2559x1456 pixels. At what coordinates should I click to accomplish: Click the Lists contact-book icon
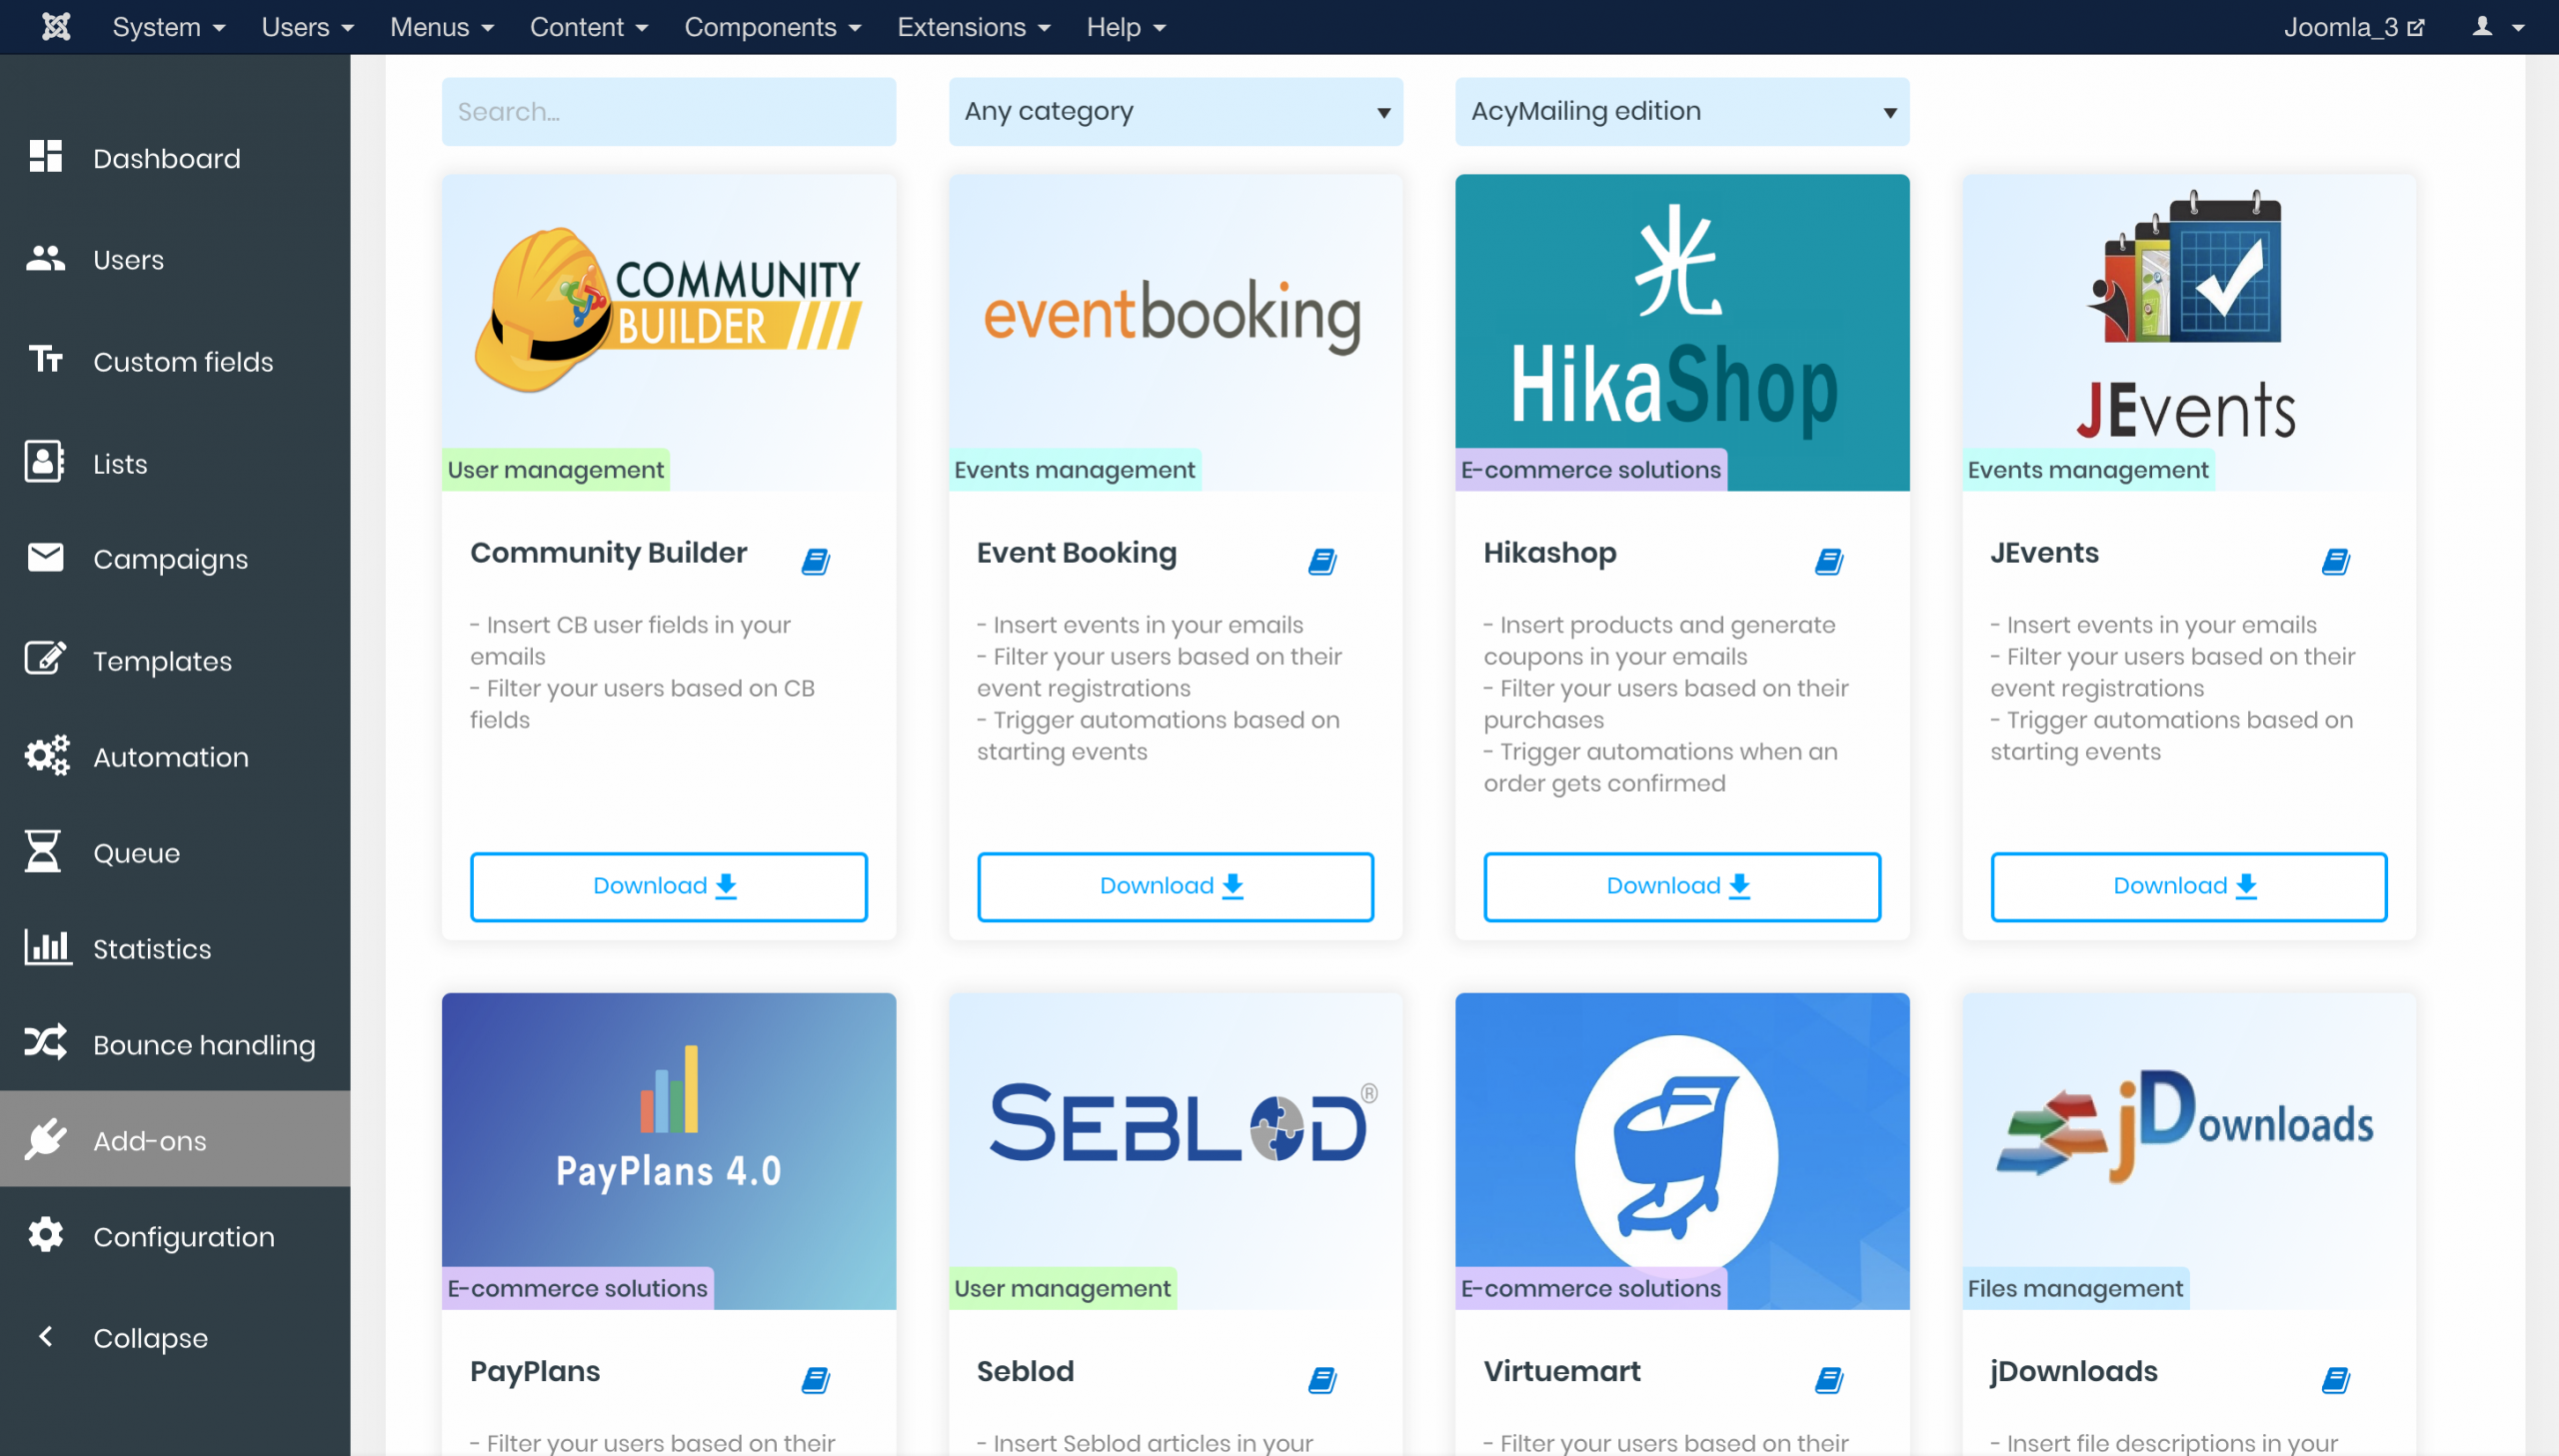point(45,462)
